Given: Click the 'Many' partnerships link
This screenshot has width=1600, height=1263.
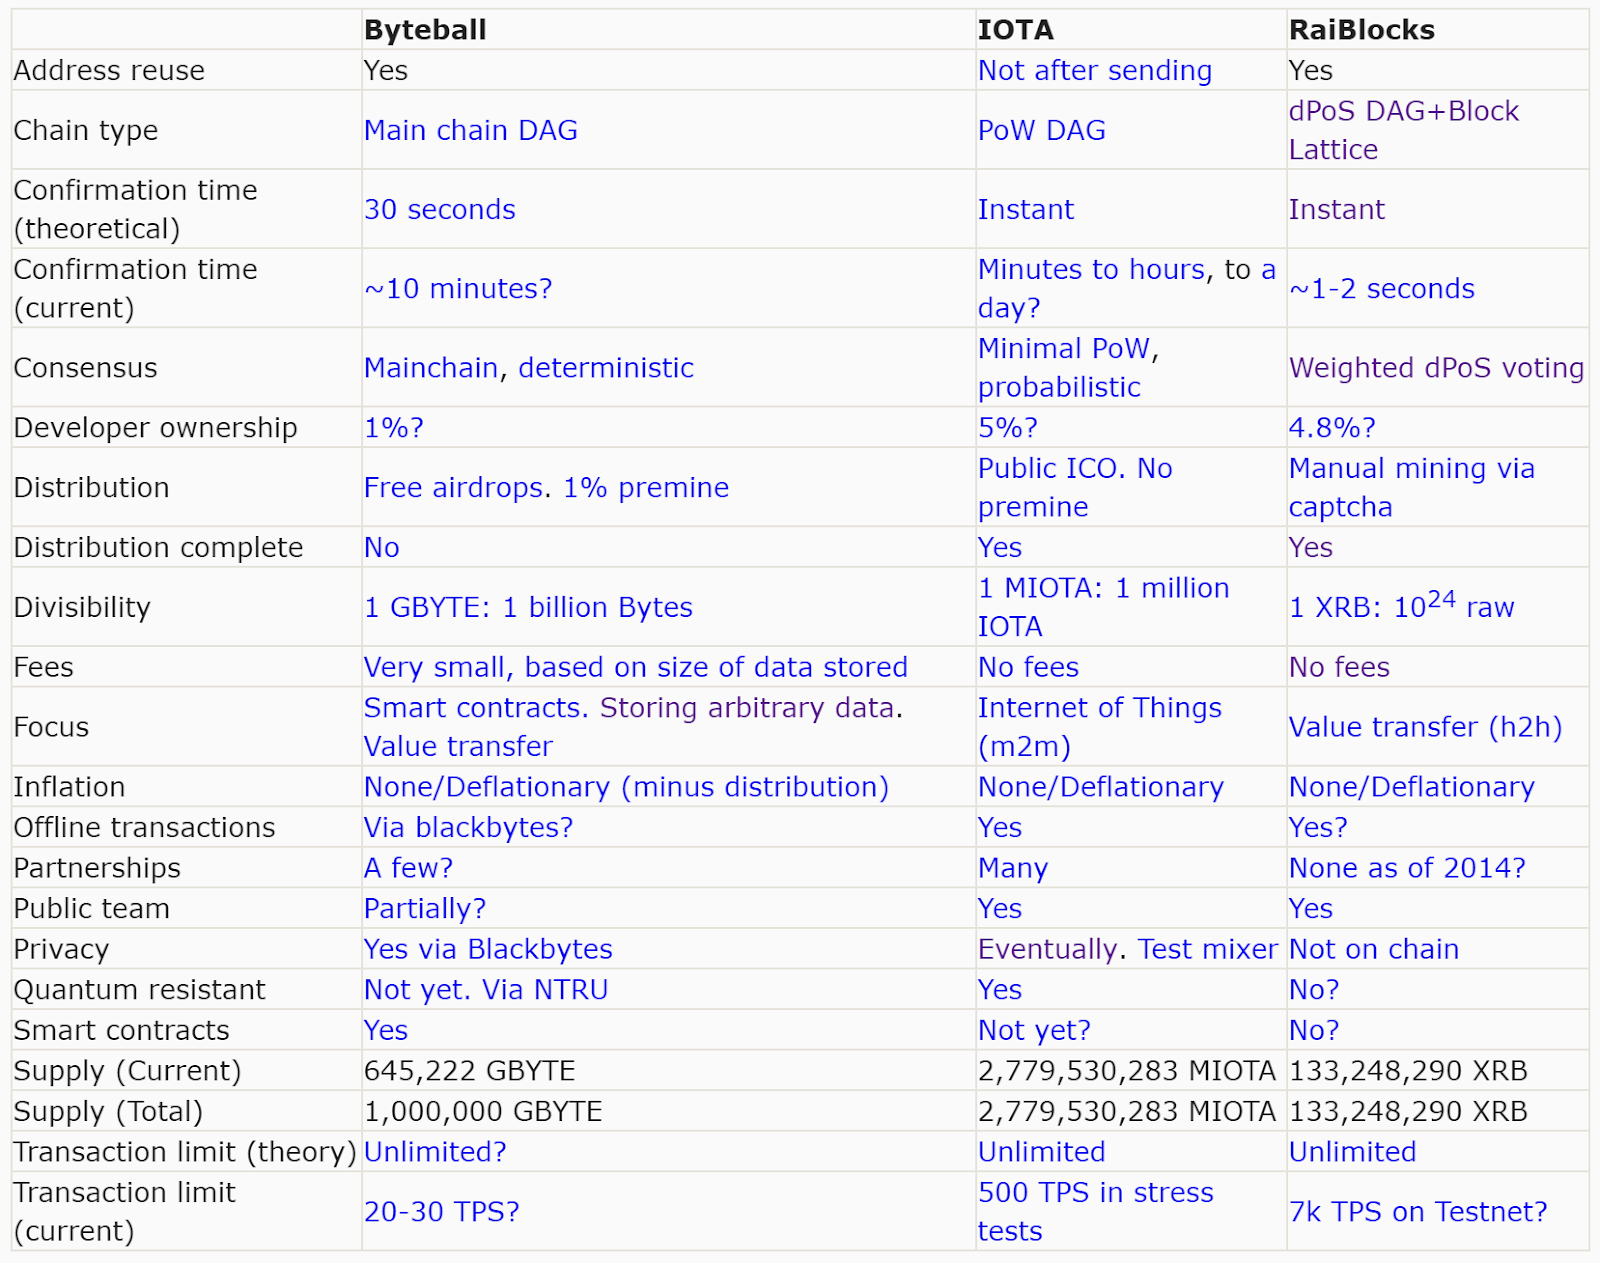Looking at the screenshot, I should click(1012, 868).
